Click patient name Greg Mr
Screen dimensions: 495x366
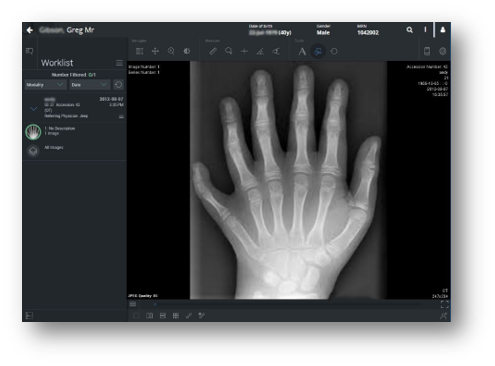tap(80, 30)
